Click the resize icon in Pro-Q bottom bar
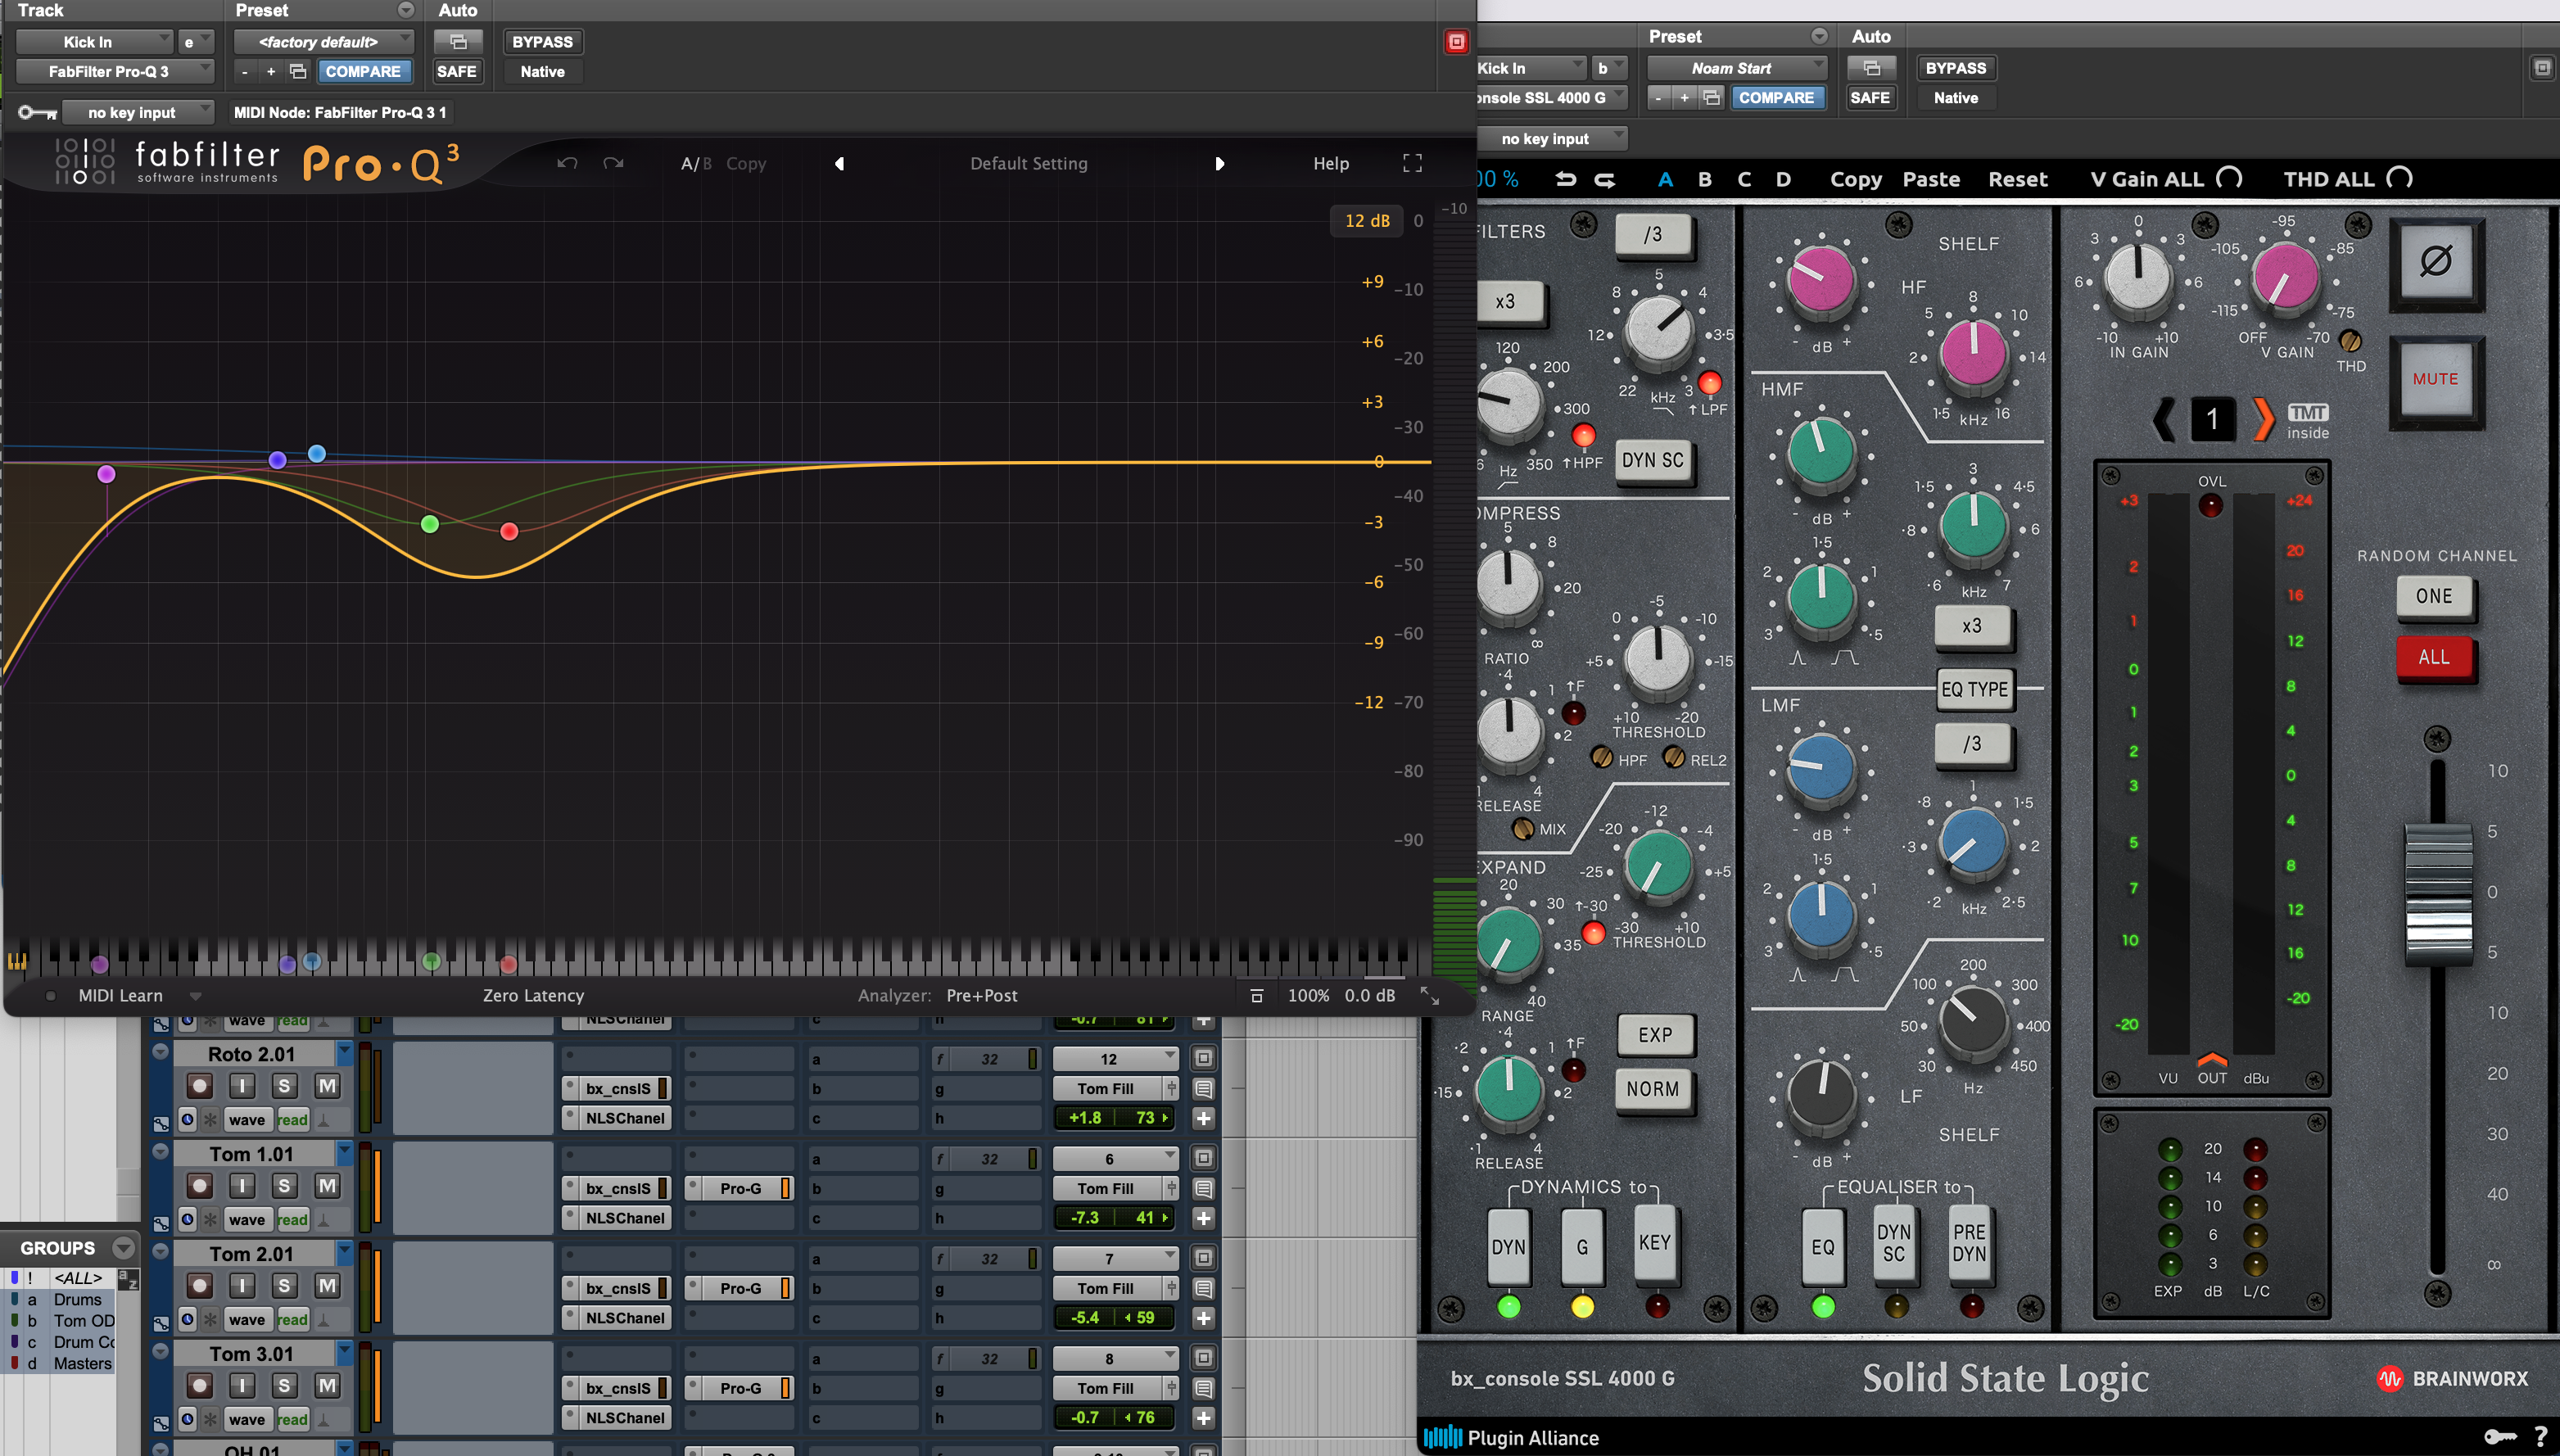The height and width of the screenshot is (1456, 2560). (x=1430, y=996)
